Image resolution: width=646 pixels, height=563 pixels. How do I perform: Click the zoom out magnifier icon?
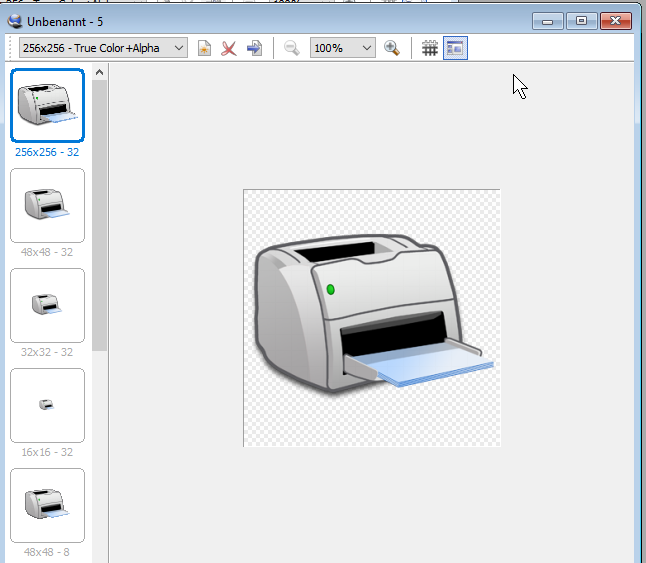(x=292, y=48)
